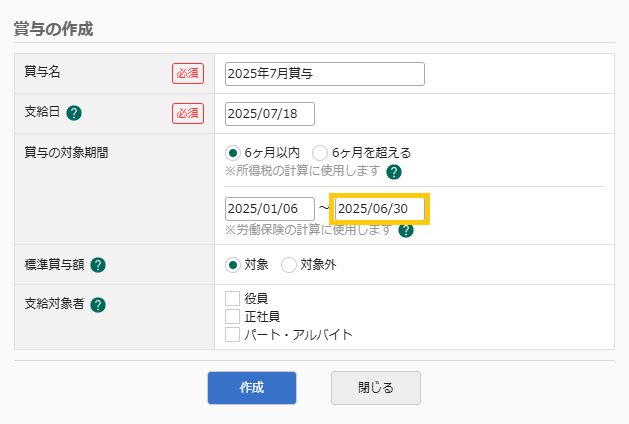Screen dimensions: 629x424
Task: Choose 対象 for 標準賞与額
Action: click(233, 265)
